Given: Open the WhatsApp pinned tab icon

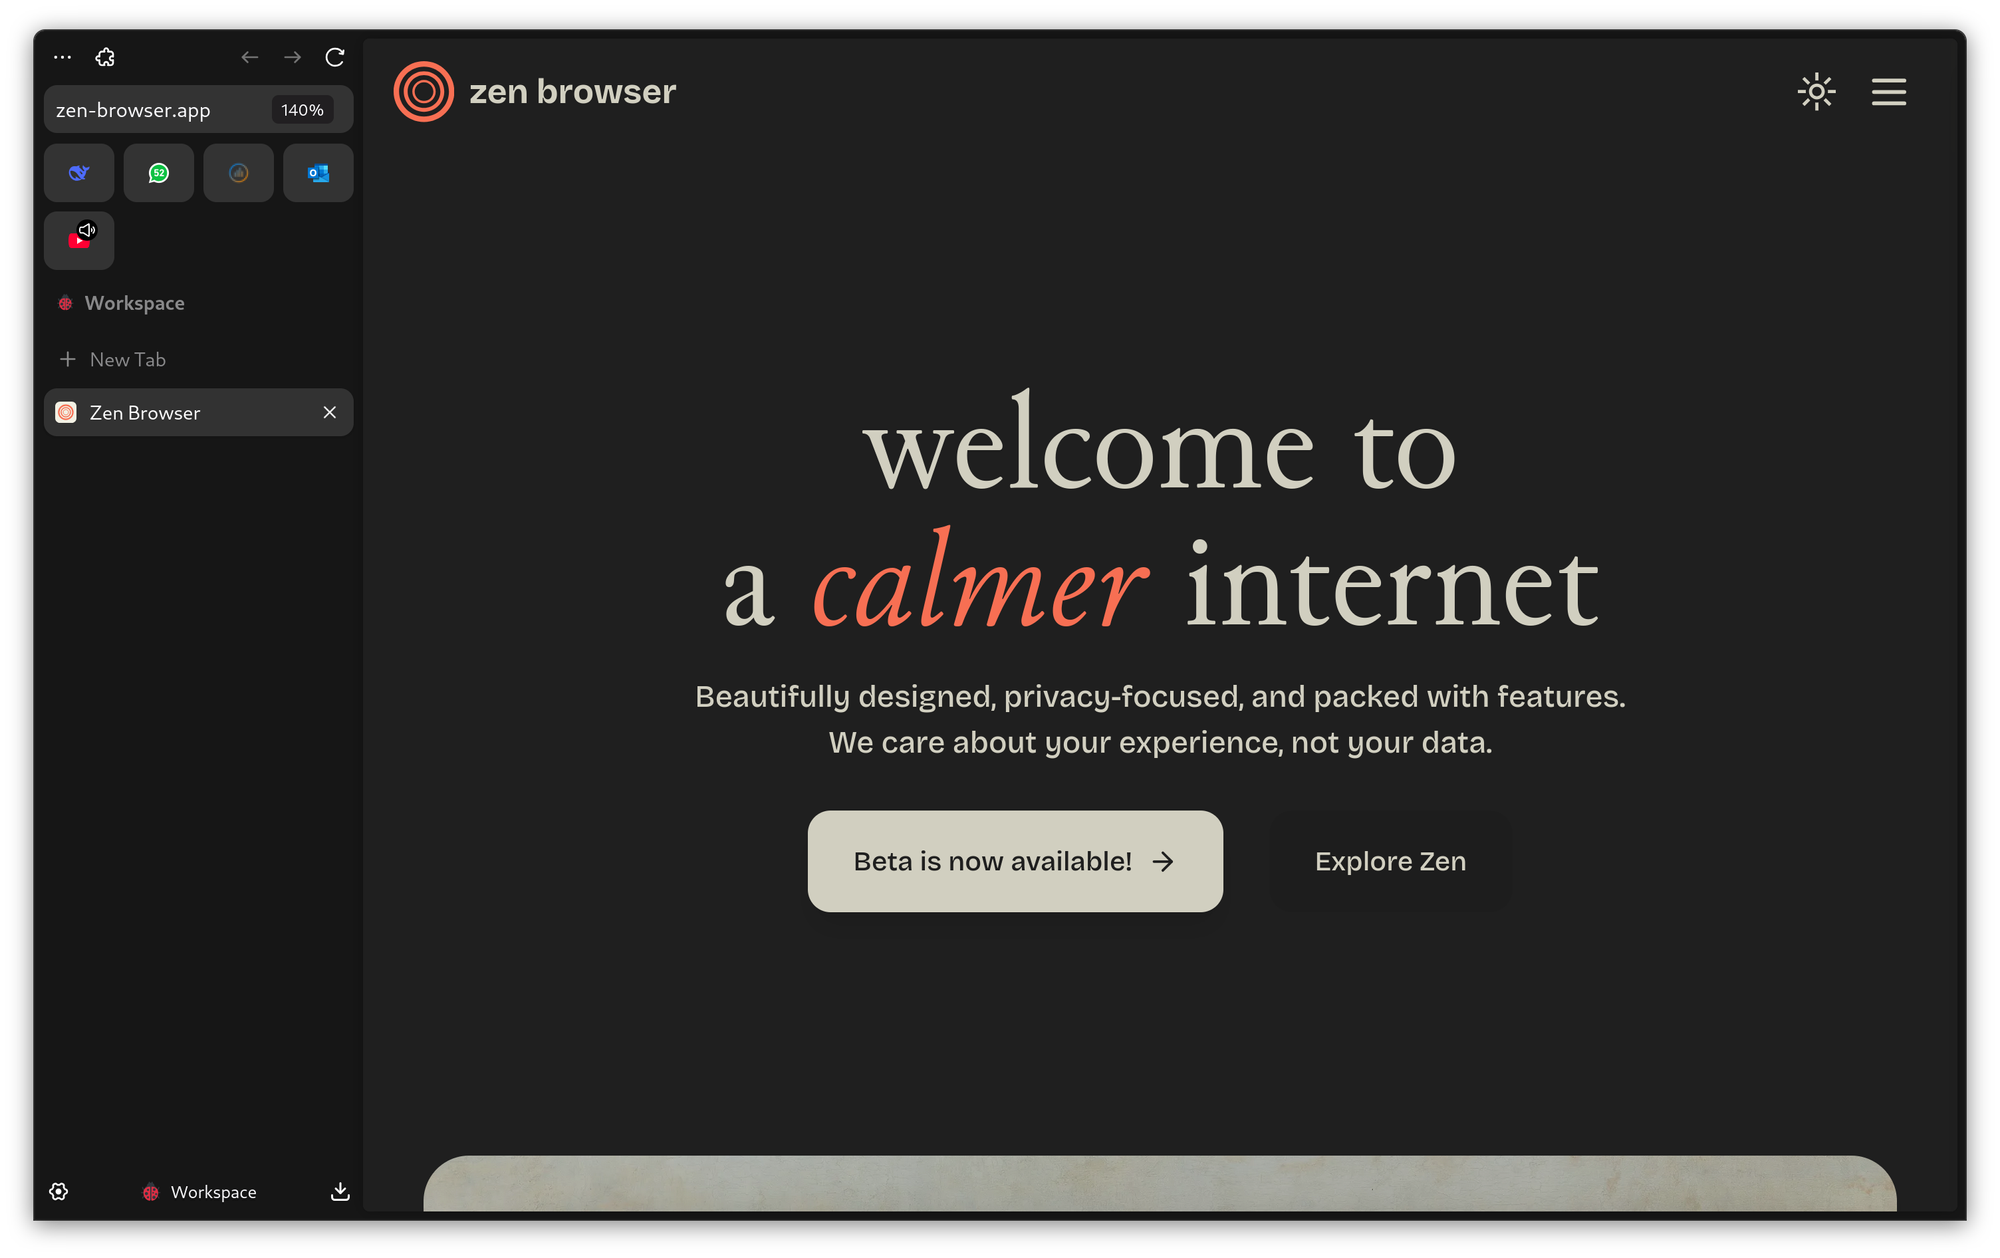Looking at the screenshot, I should [x=158, y=172].
